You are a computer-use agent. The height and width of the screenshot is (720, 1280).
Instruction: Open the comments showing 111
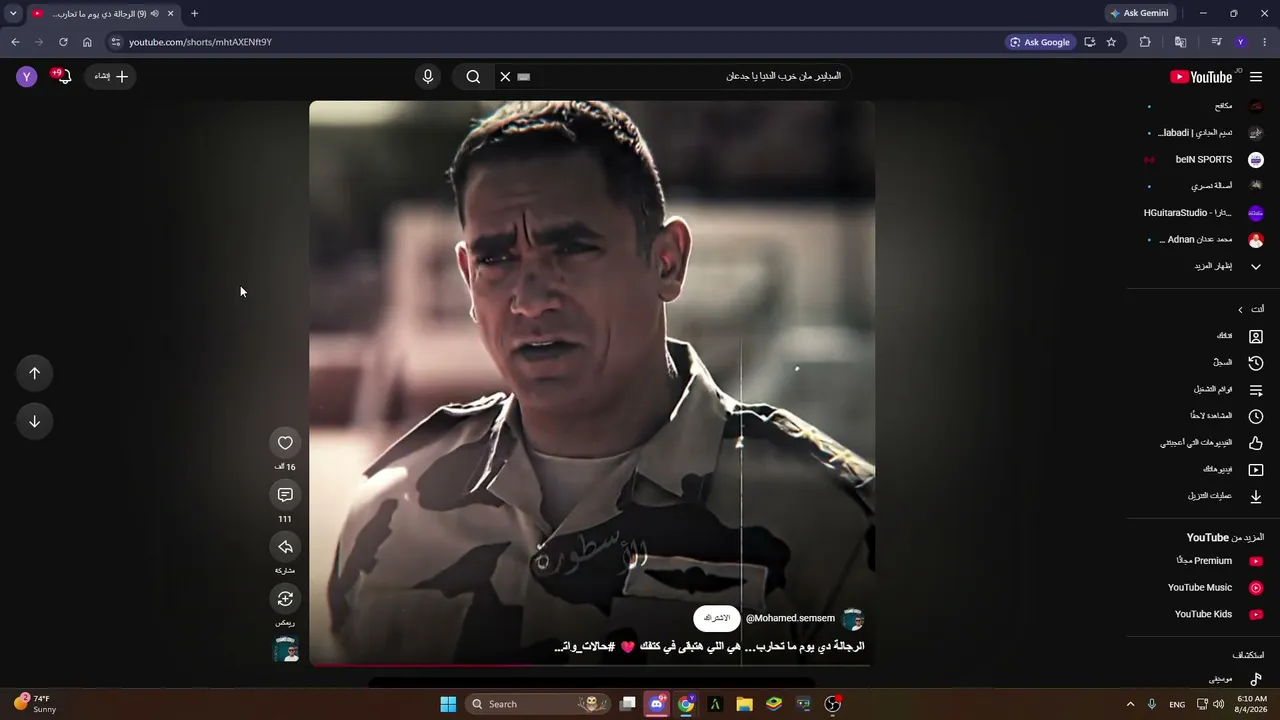click(x=285, y=495)
